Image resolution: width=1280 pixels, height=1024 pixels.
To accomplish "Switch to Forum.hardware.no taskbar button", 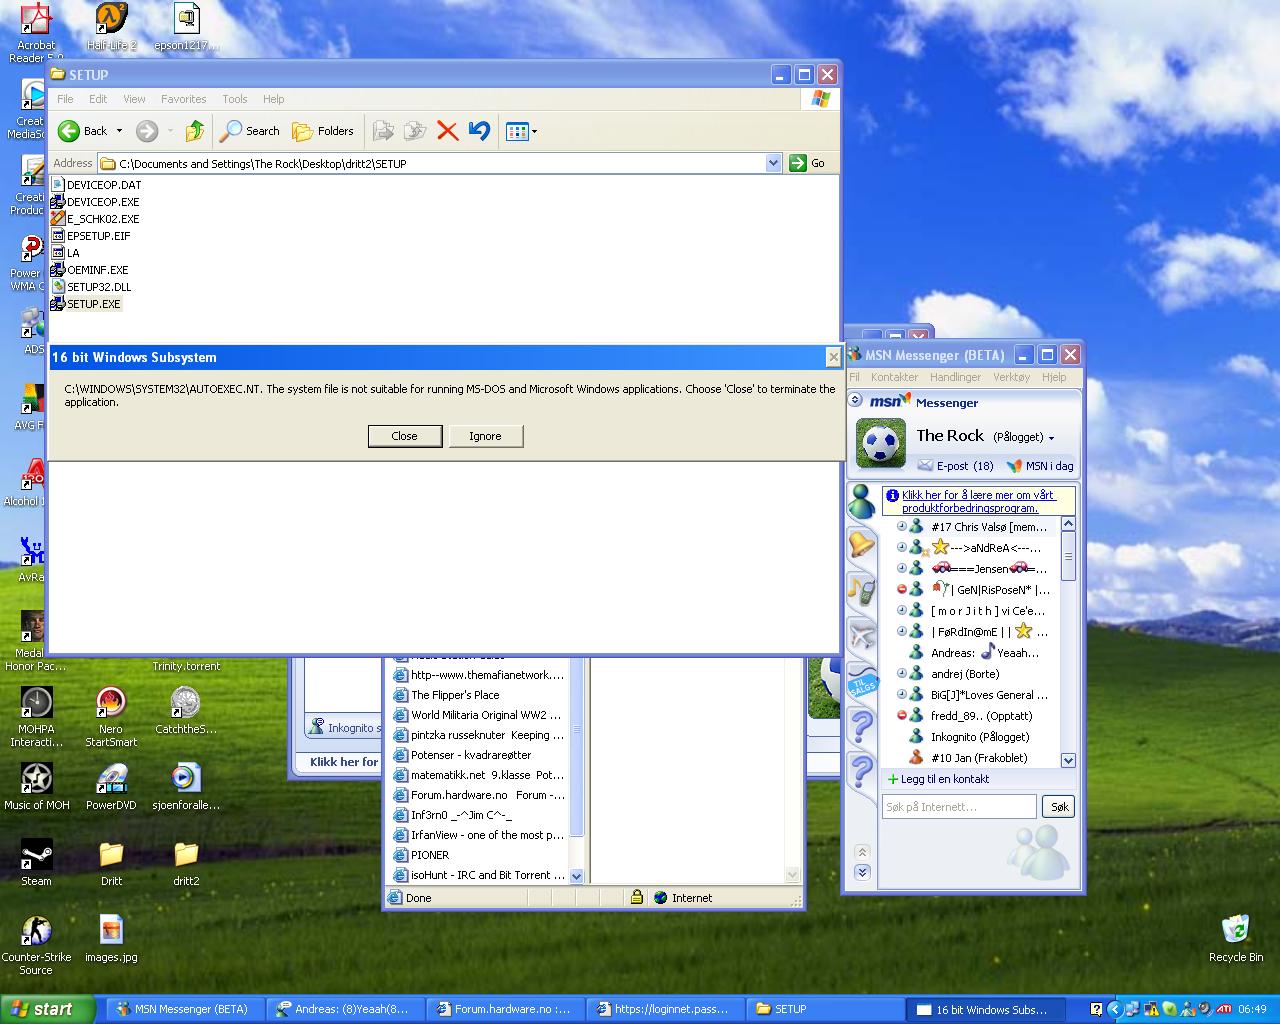I will pyautogui.click(x=504, y=1009).
